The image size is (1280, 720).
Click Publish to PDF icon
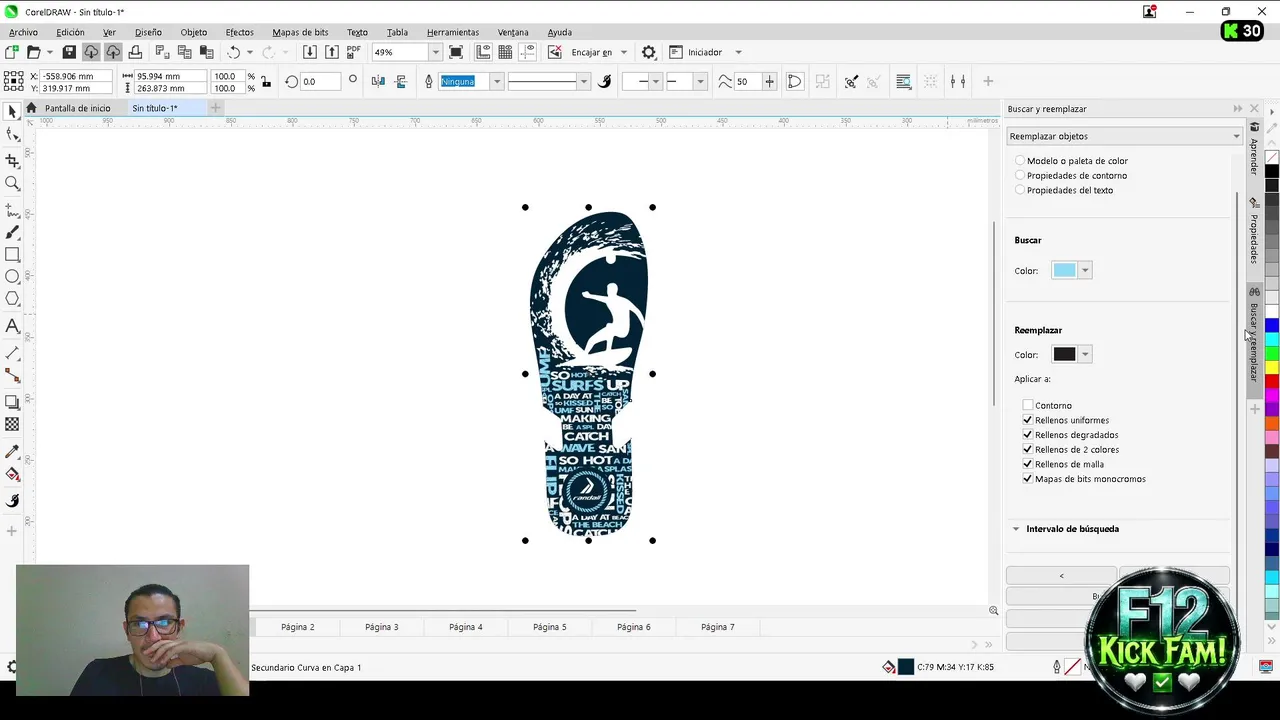click(x=353, y=52)
